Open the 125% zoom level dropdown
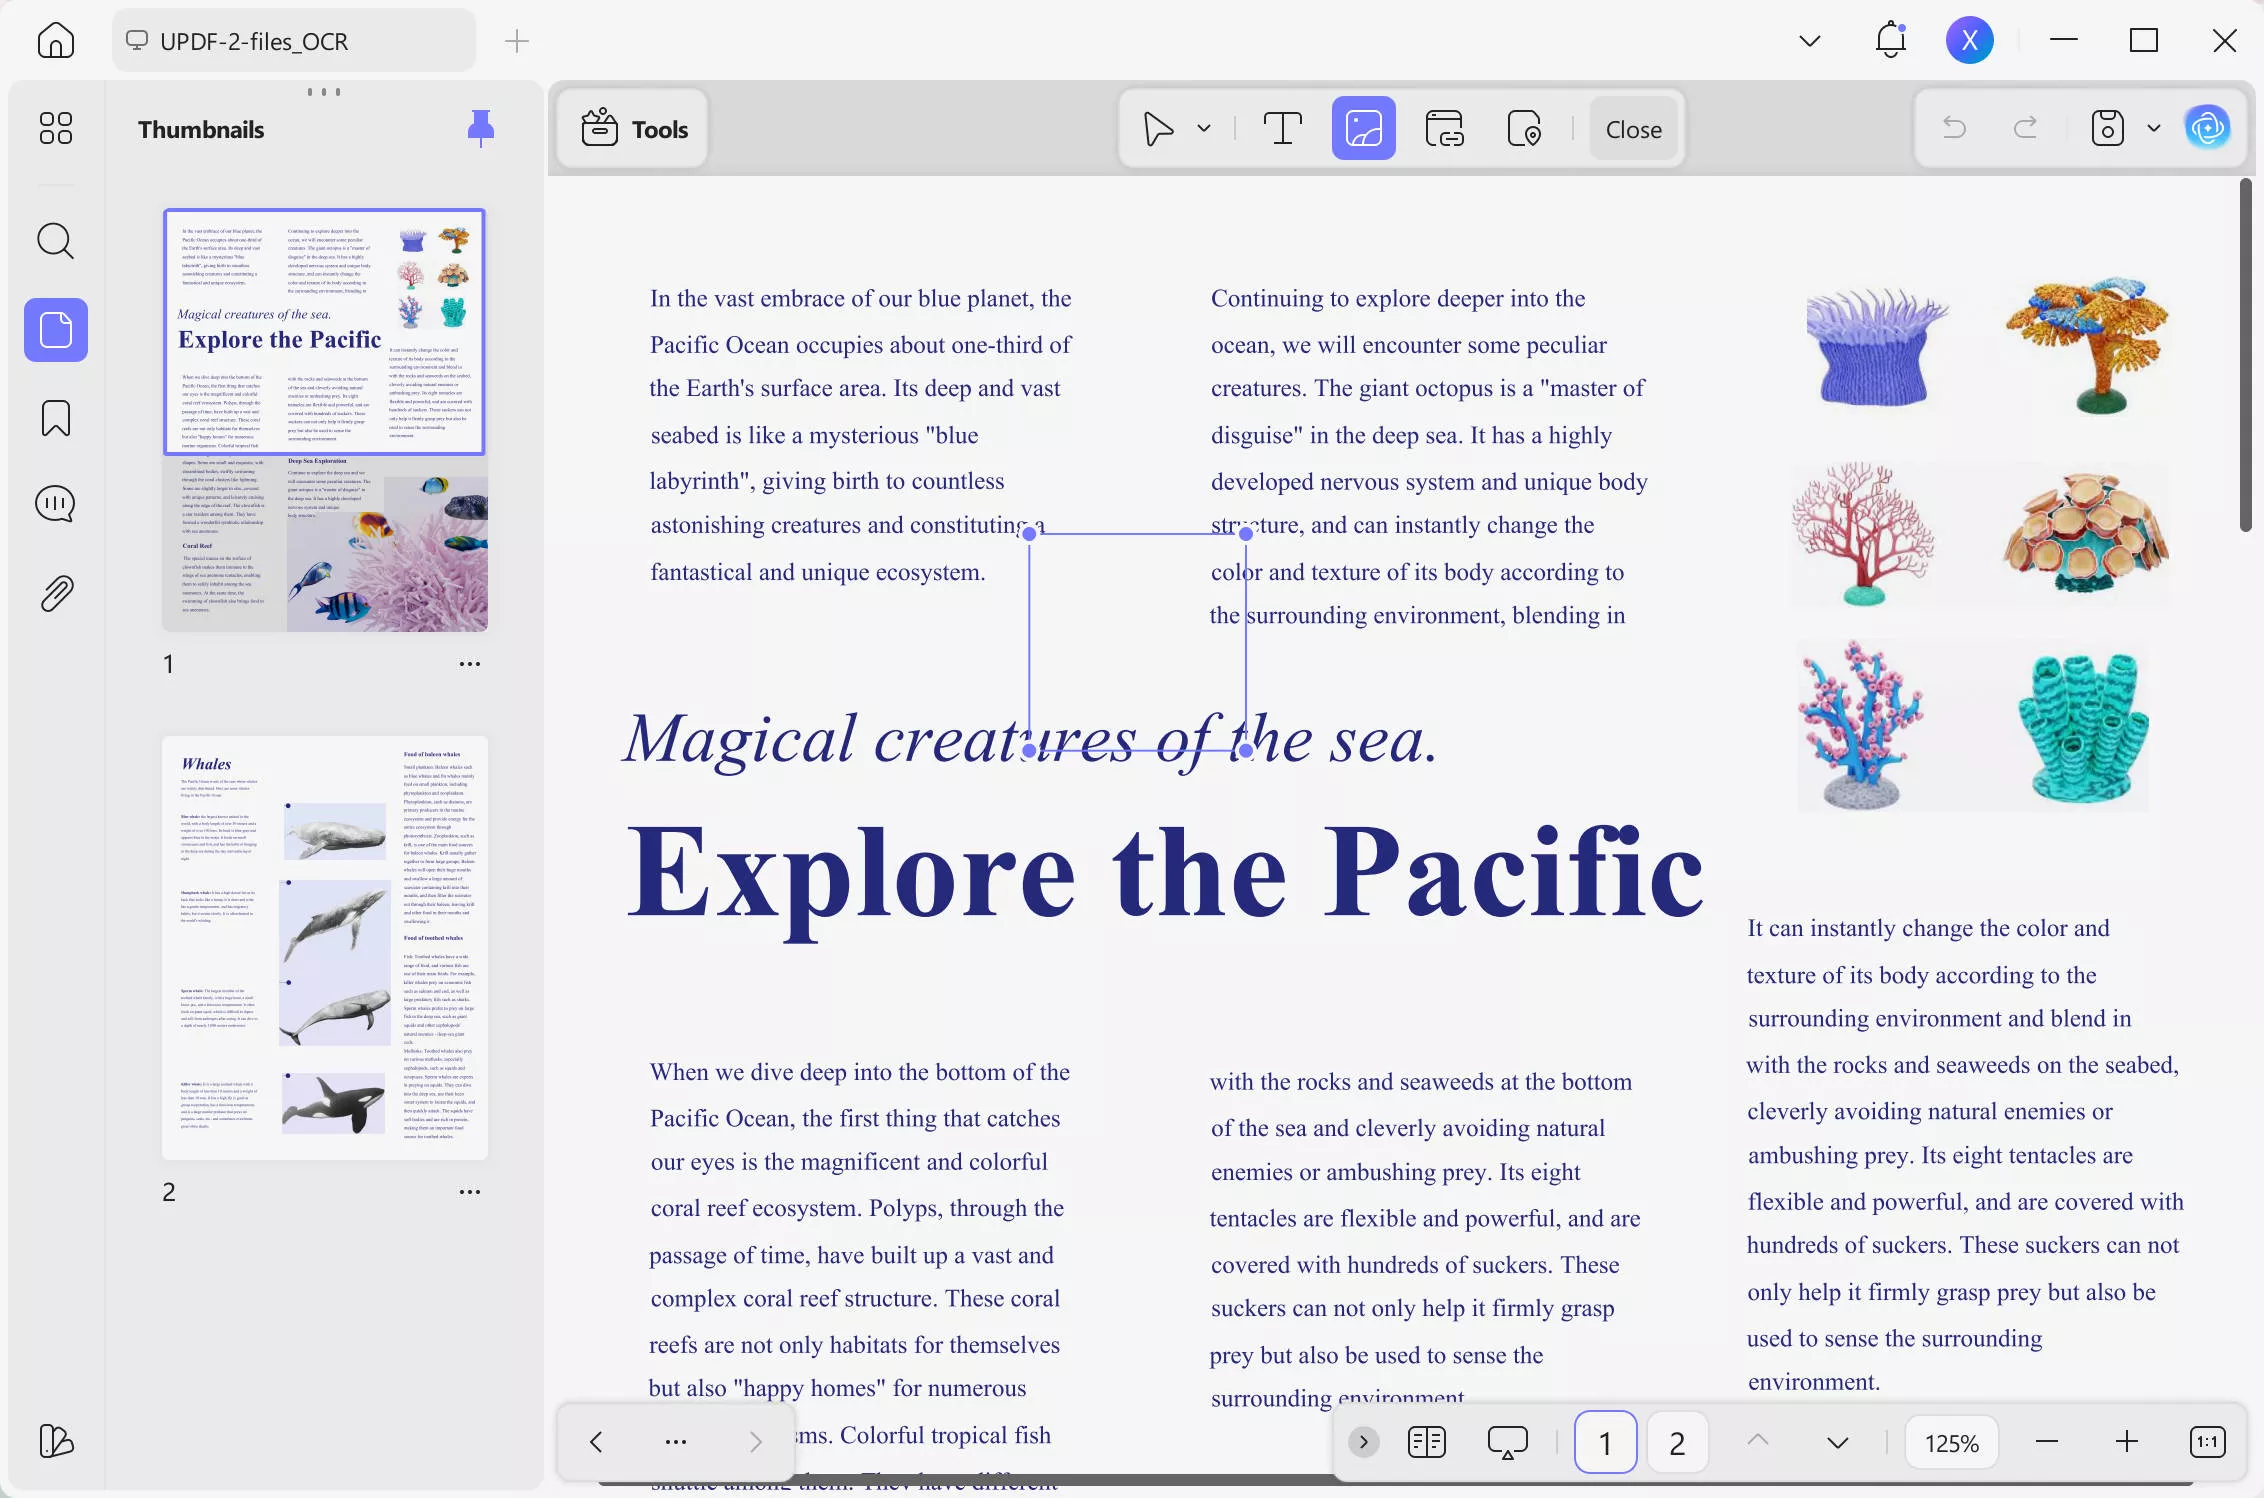This screenshot has width=2264, height=1498. (x=1951, y=1443)
